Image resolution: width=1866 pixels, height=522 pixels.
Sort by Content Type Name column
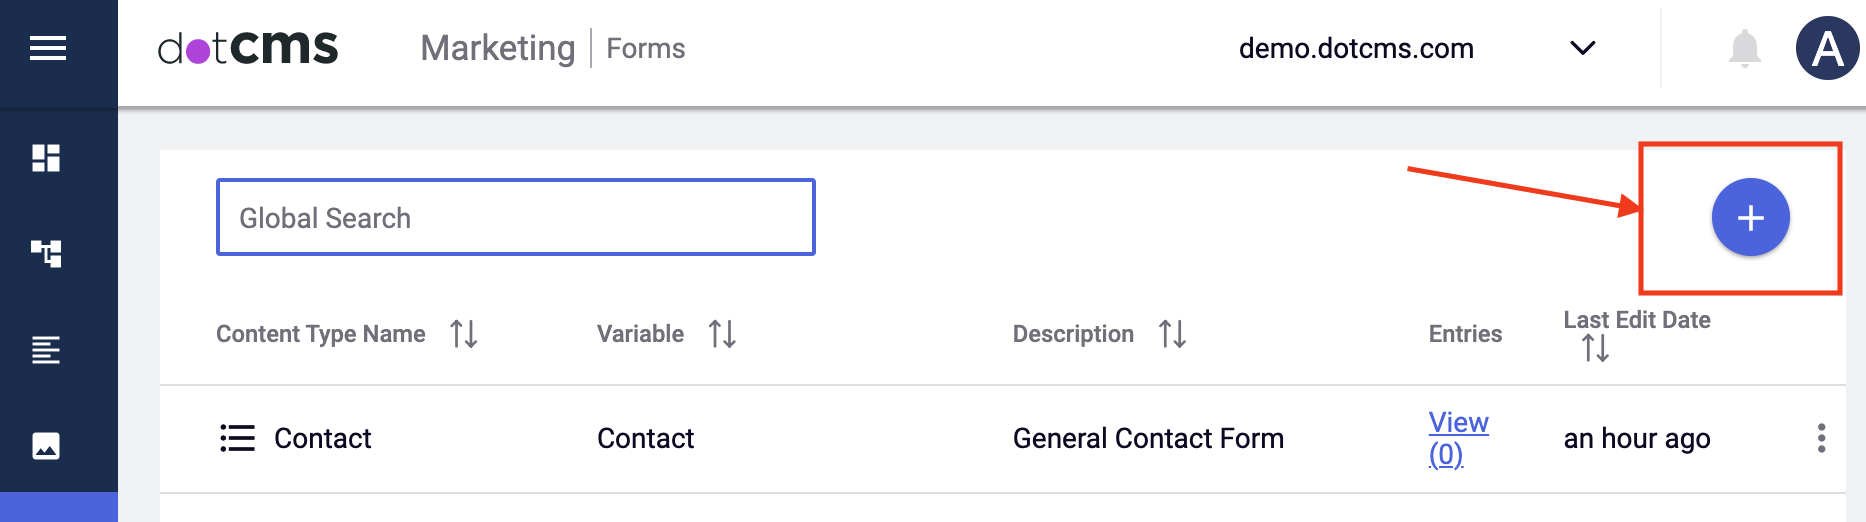point(464,334)
